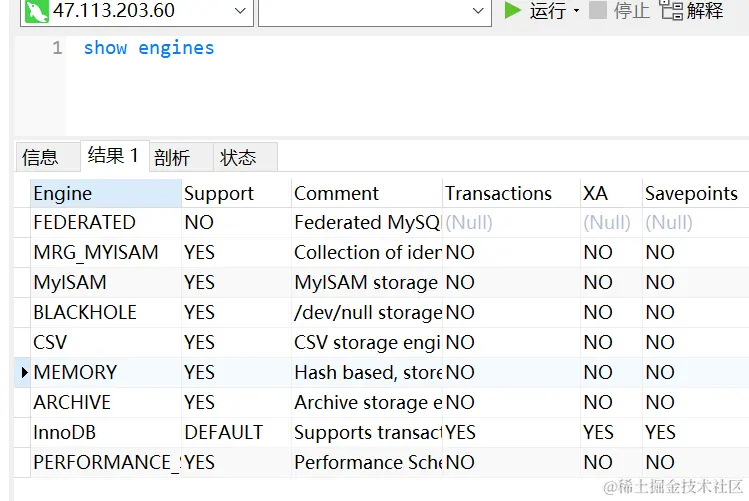The height and width of the screenshot is (501, 749).
Task: Click the (Null) XA cell for FEDERATED
Action: tap(611, 223)
